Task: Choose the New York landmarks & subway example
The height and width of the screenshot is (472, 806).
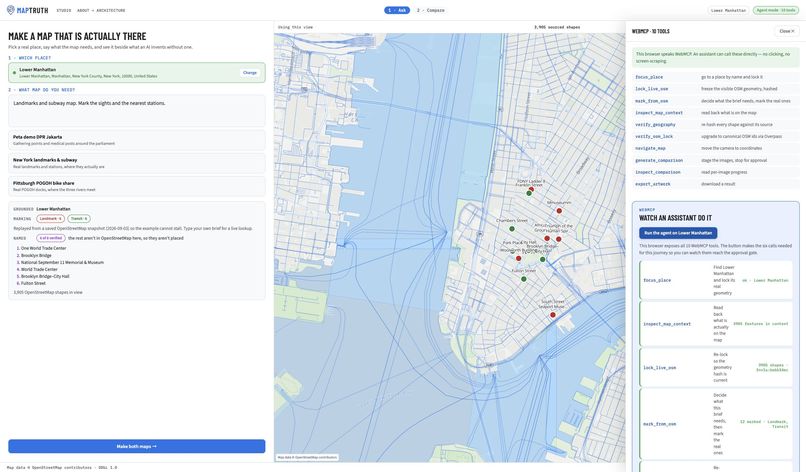Action: pyautogui.click(x=137, y=163)
